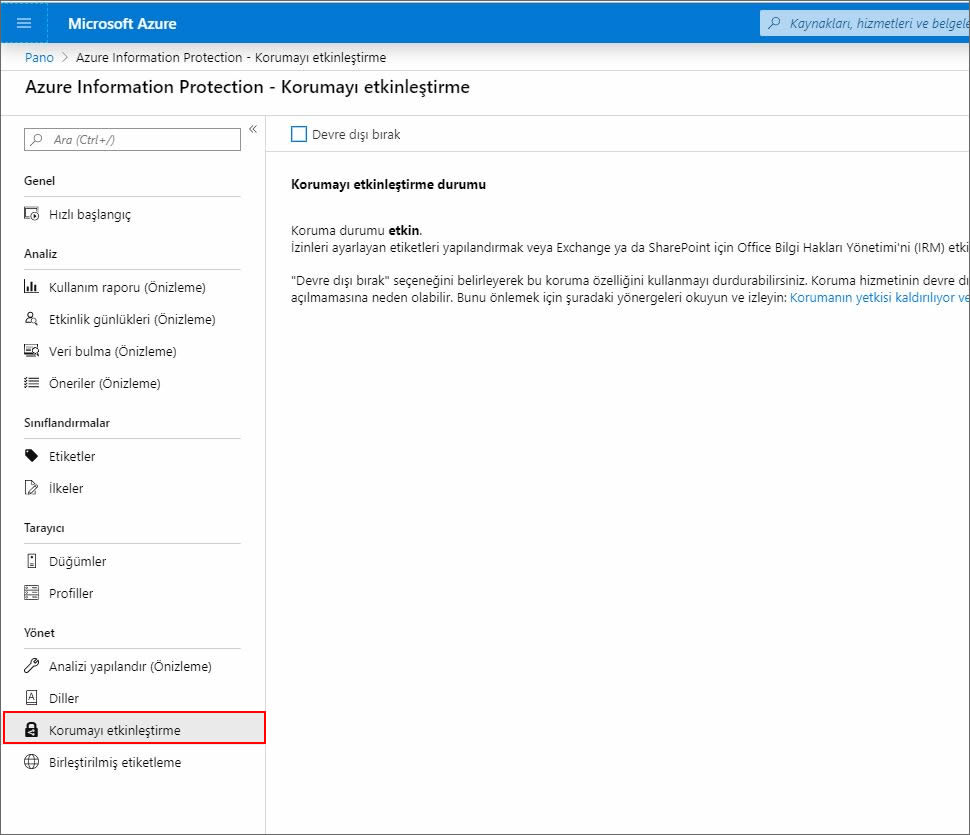Click the Yönet section heading
The width and height of the screenshot is (970, 835).
tap(39, 633)
